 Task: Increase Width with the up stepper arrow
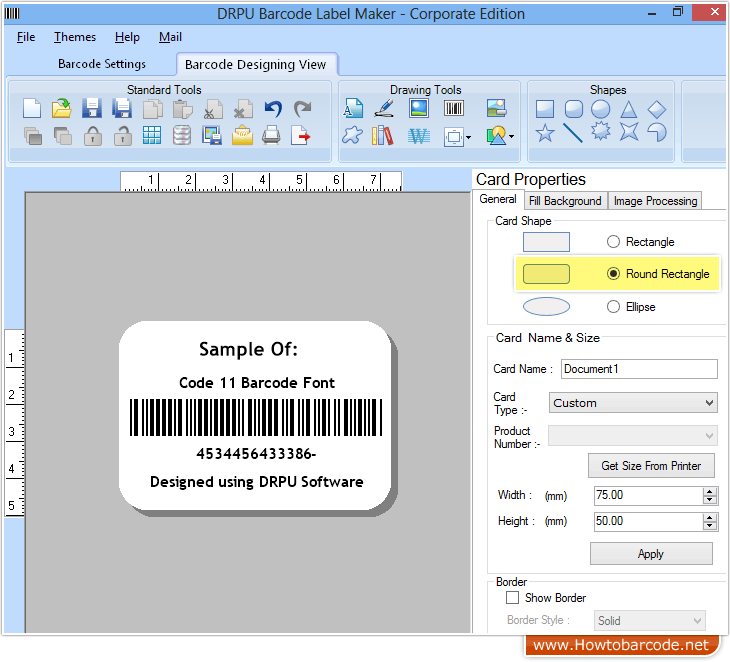[x=710, y=492]
